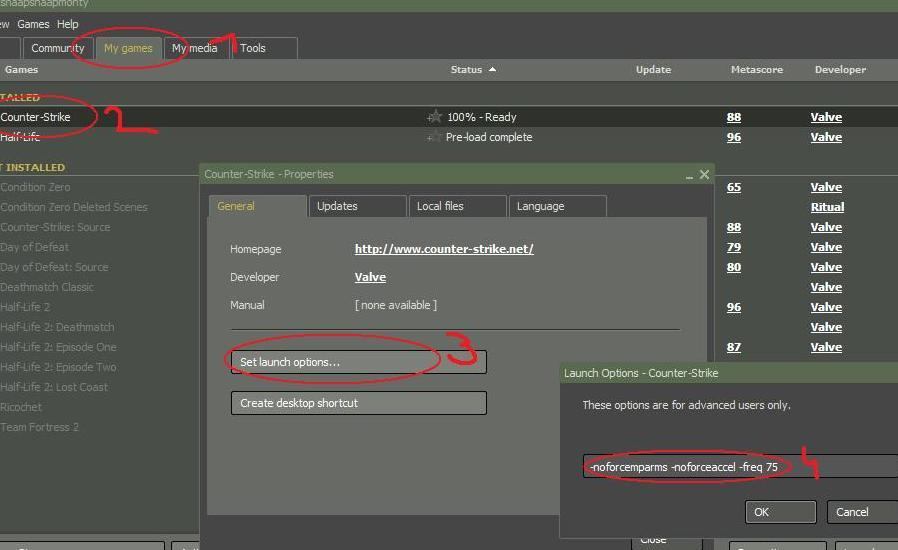Select Half-Life in the games list
The height and width of the screenshot is (550, 898).
20,137
